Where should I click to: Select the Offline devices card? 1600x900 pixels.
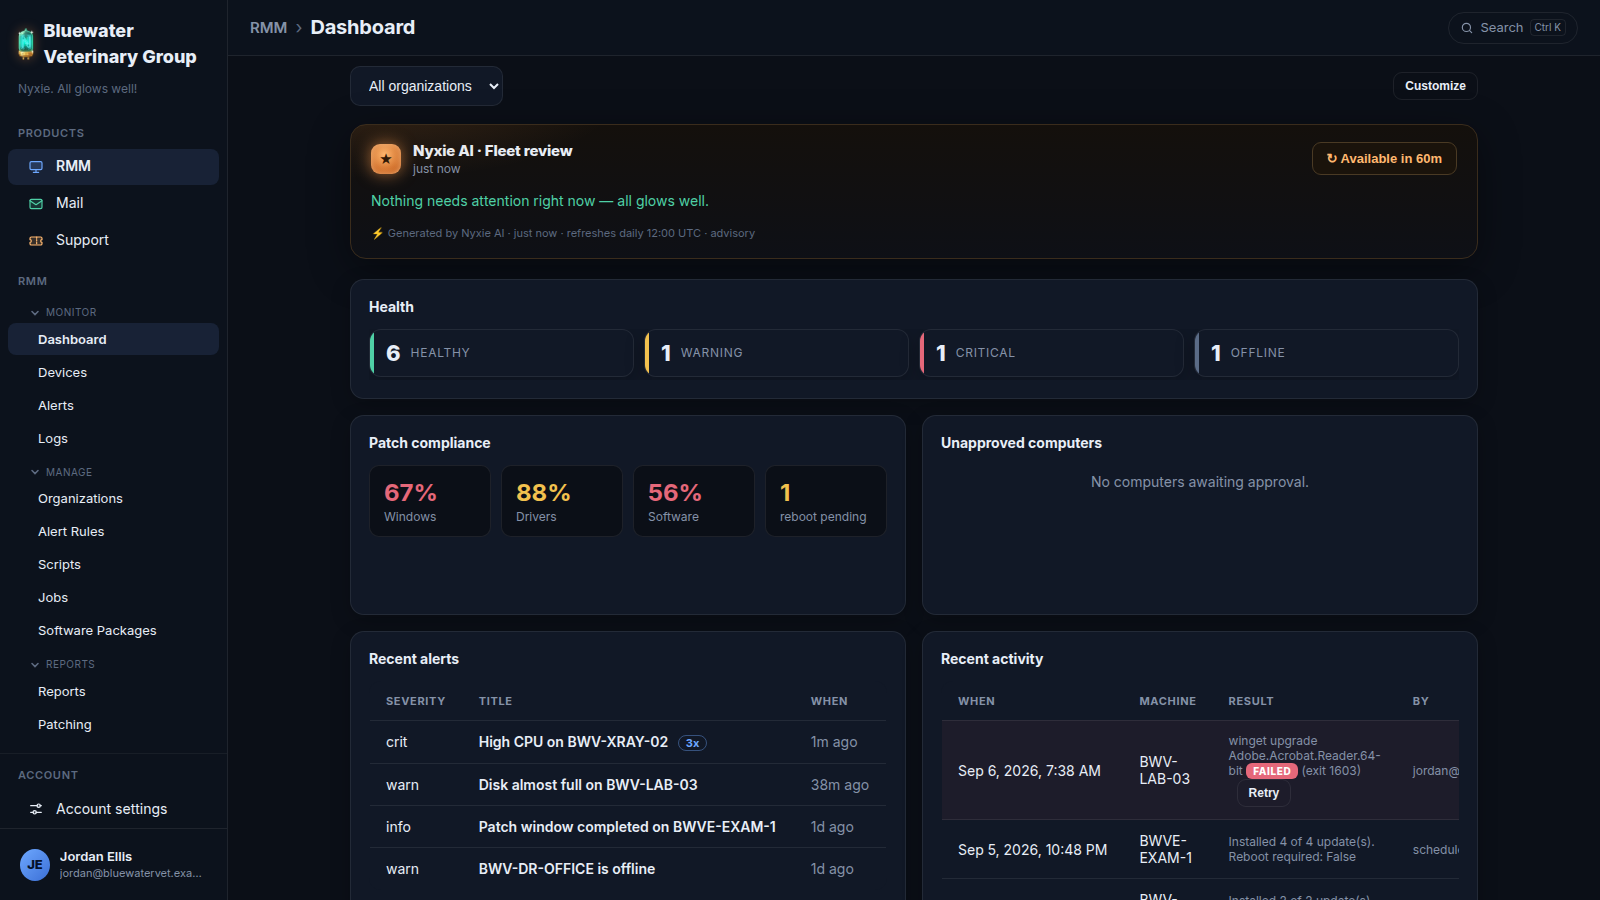click(1326, 353)
